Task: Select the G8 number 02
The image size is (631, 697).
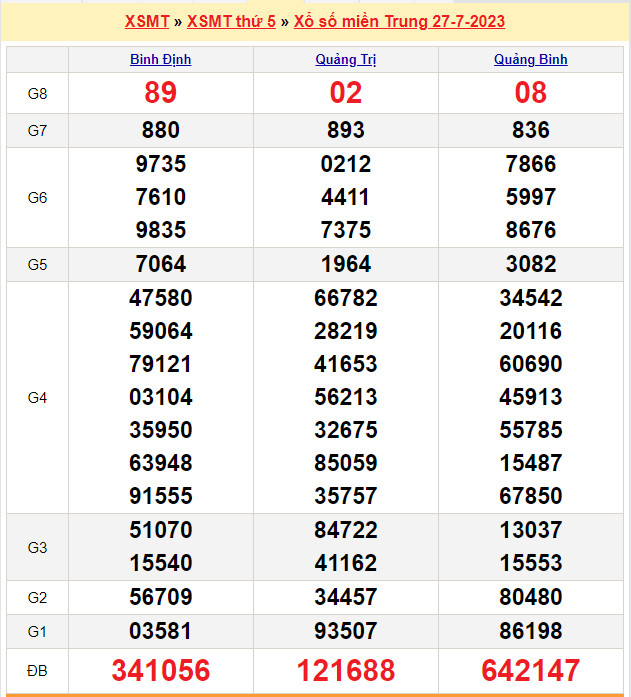Action: (345, 93)
